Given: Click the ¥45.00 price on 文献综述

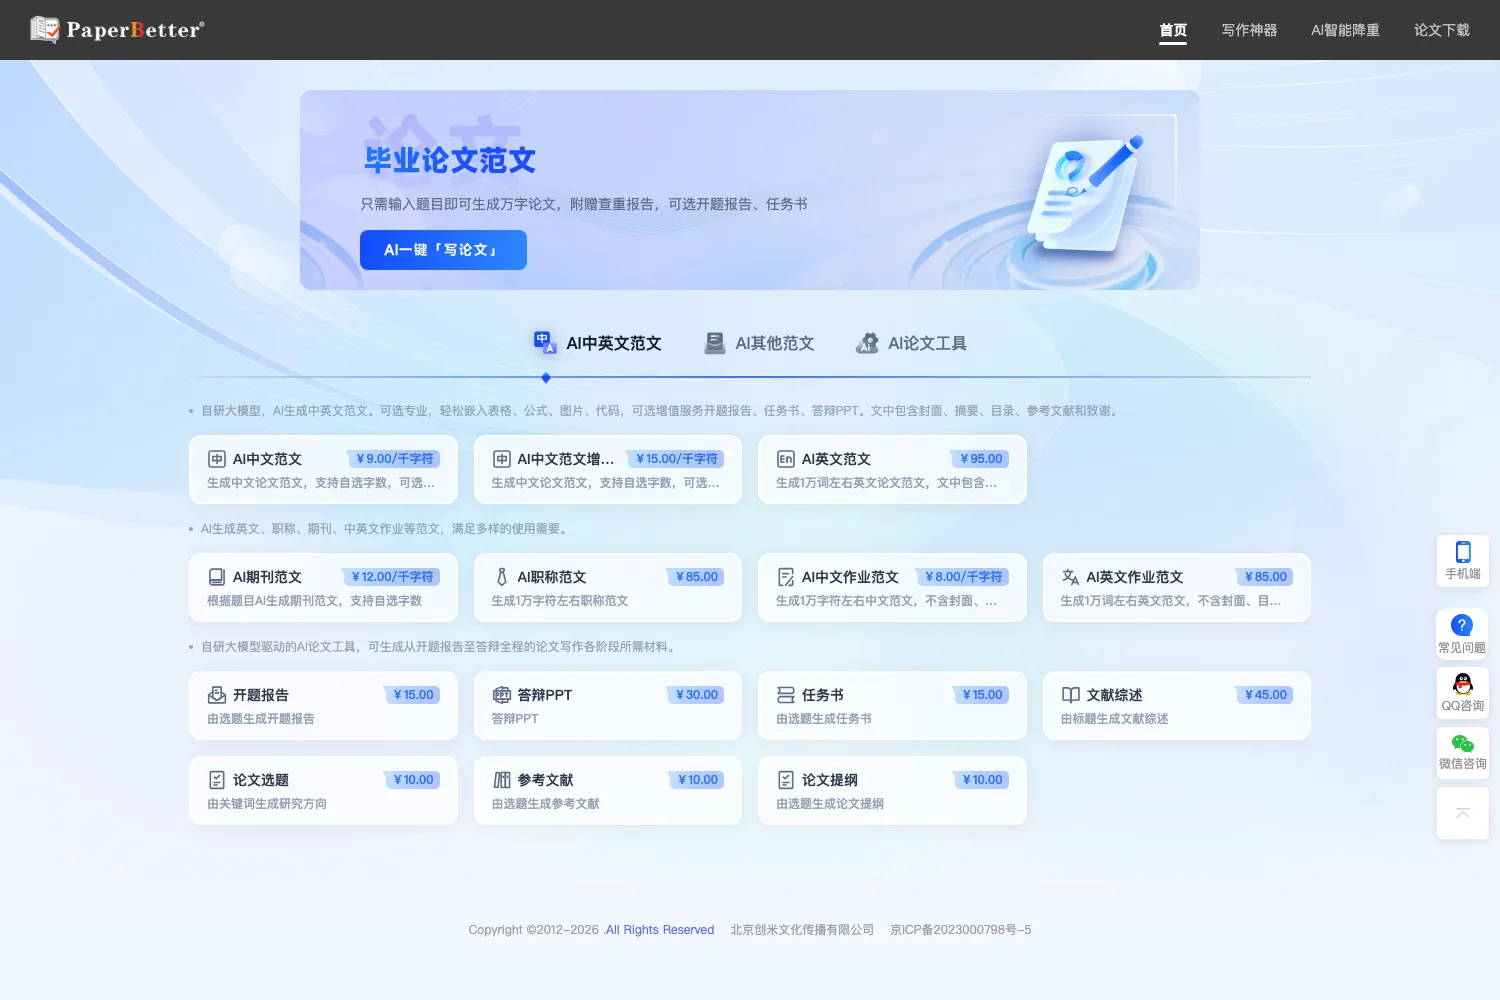Looking at the screenshot, I should [x=1265, y=695].
